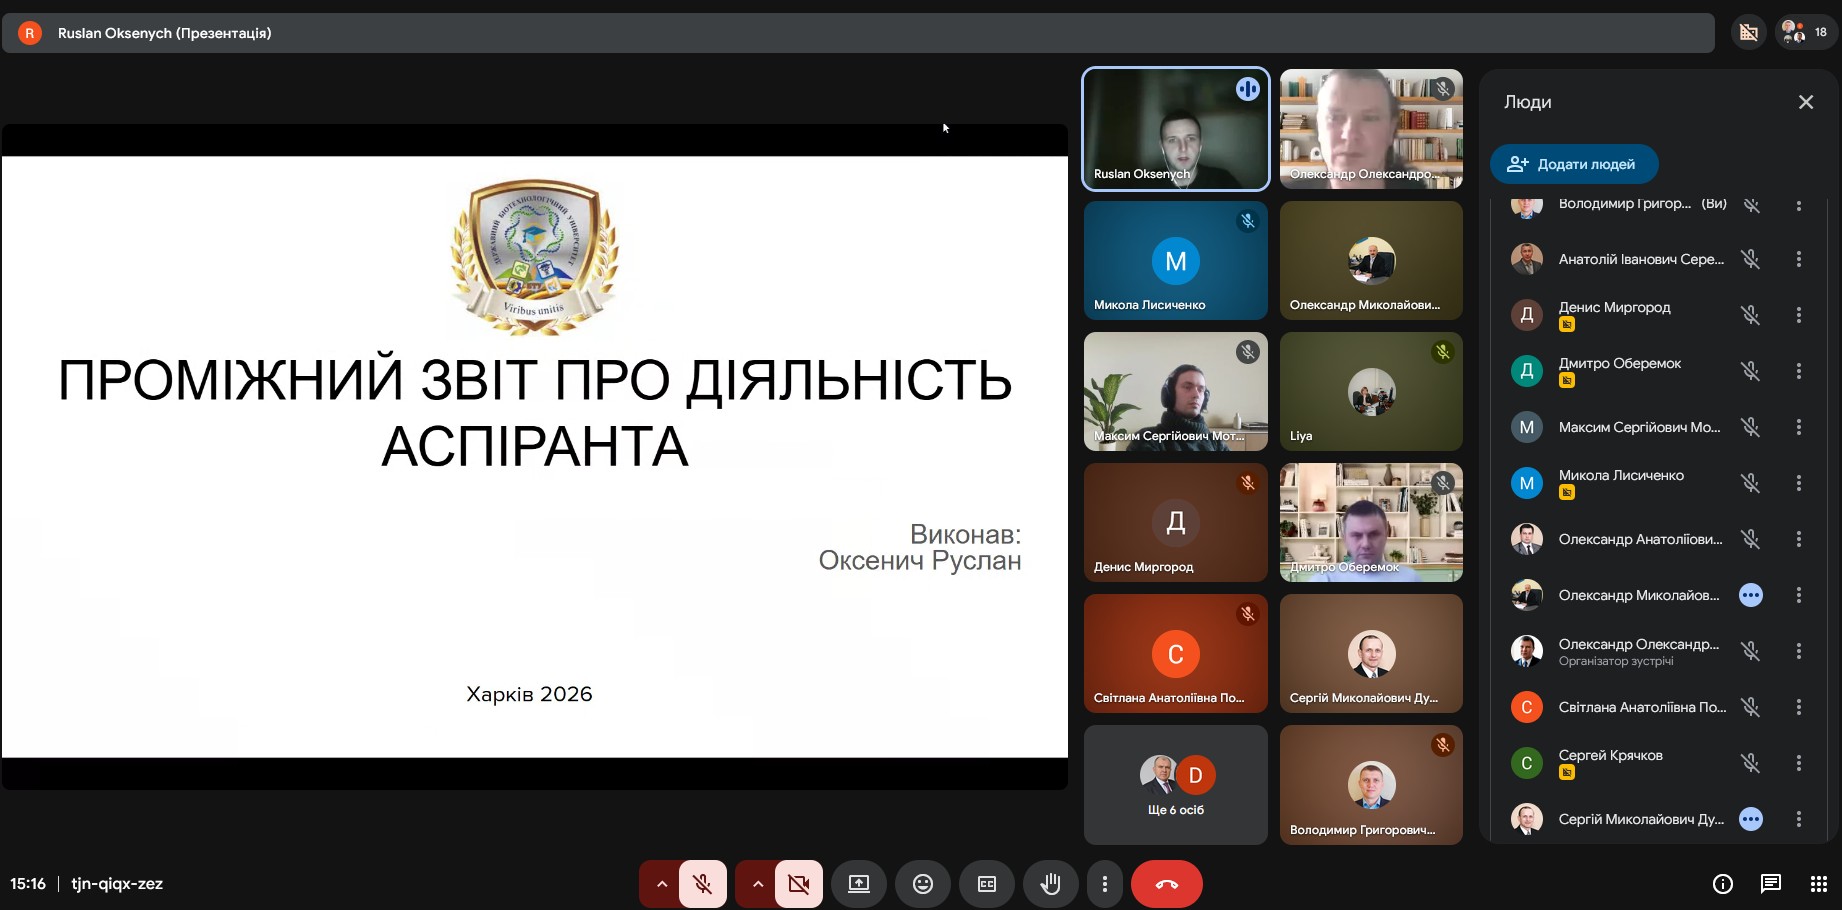Toggle the microphone mute button
1842x910 pixels.
click(x=703, y=884)
